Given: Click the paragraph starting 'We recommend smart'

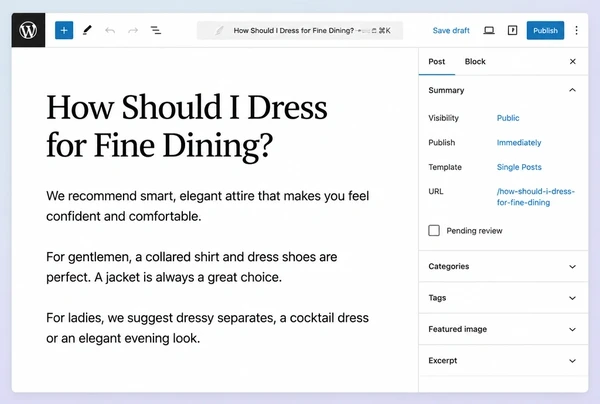Looking at the screenshot, I should coord(207,206).
